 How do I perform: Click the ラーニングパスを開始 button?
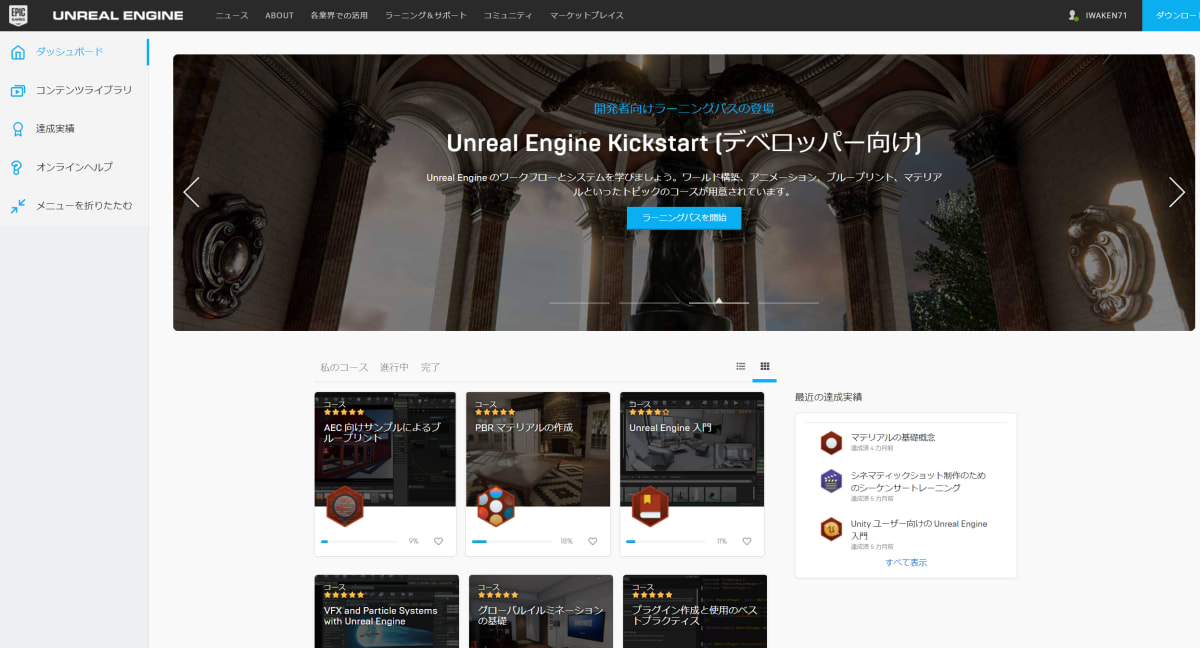[x=684, y=217]
